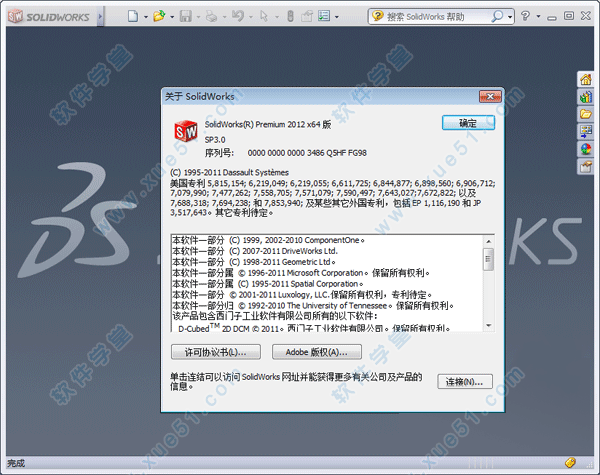Click the SolidWorks logo in the title bar

pyautogui.click(x=49, y=16)
